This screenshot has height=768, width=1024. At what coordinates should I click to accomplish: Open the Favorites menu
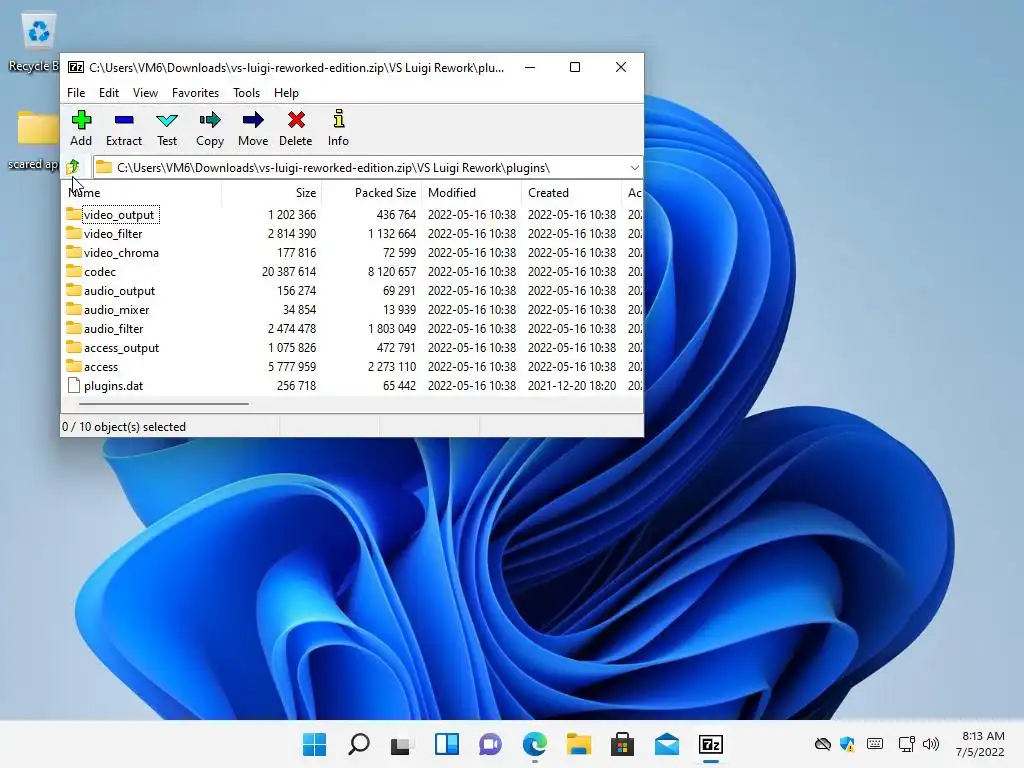(195, 93)
